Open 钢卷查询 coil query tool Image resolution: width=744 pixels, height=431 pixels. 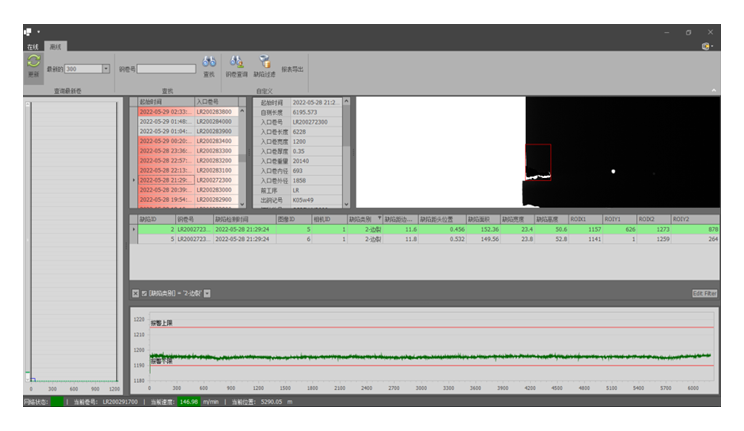(236, 65)
